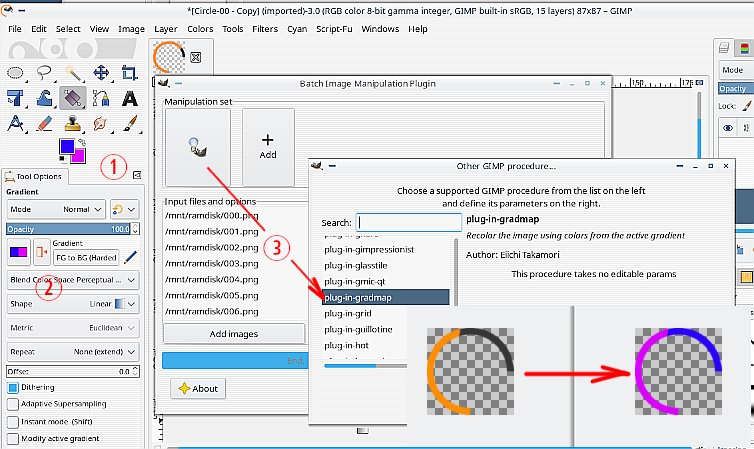The width and height of the screenshot is (754, 449).
Task: Click the canvas navigation icon by the ruler
Action: pyautogui.click(x=700, y=83)
